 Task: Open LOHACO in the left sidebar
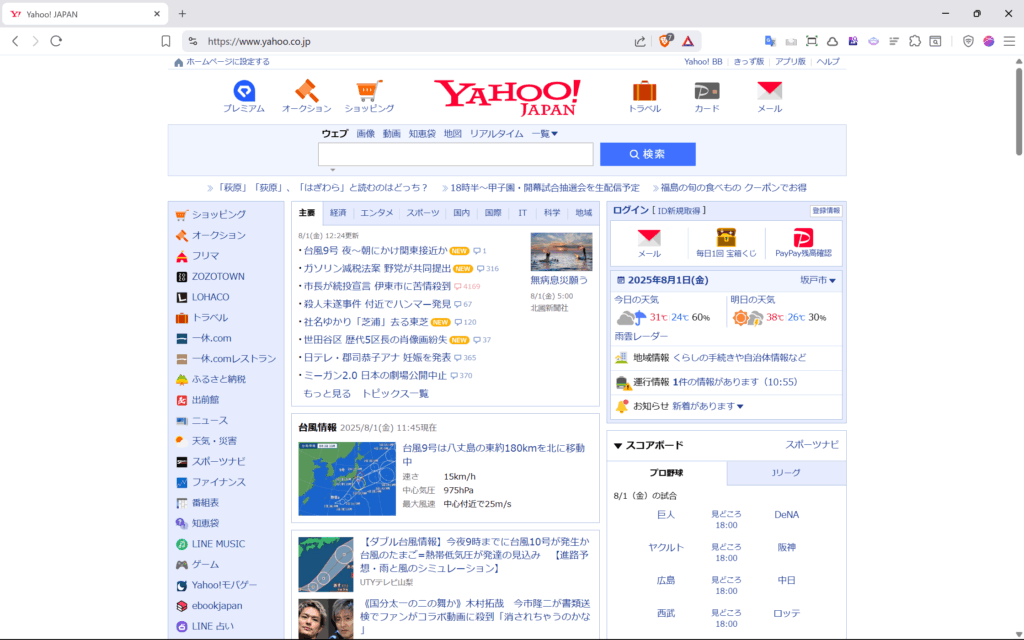[x=210, y=296]
